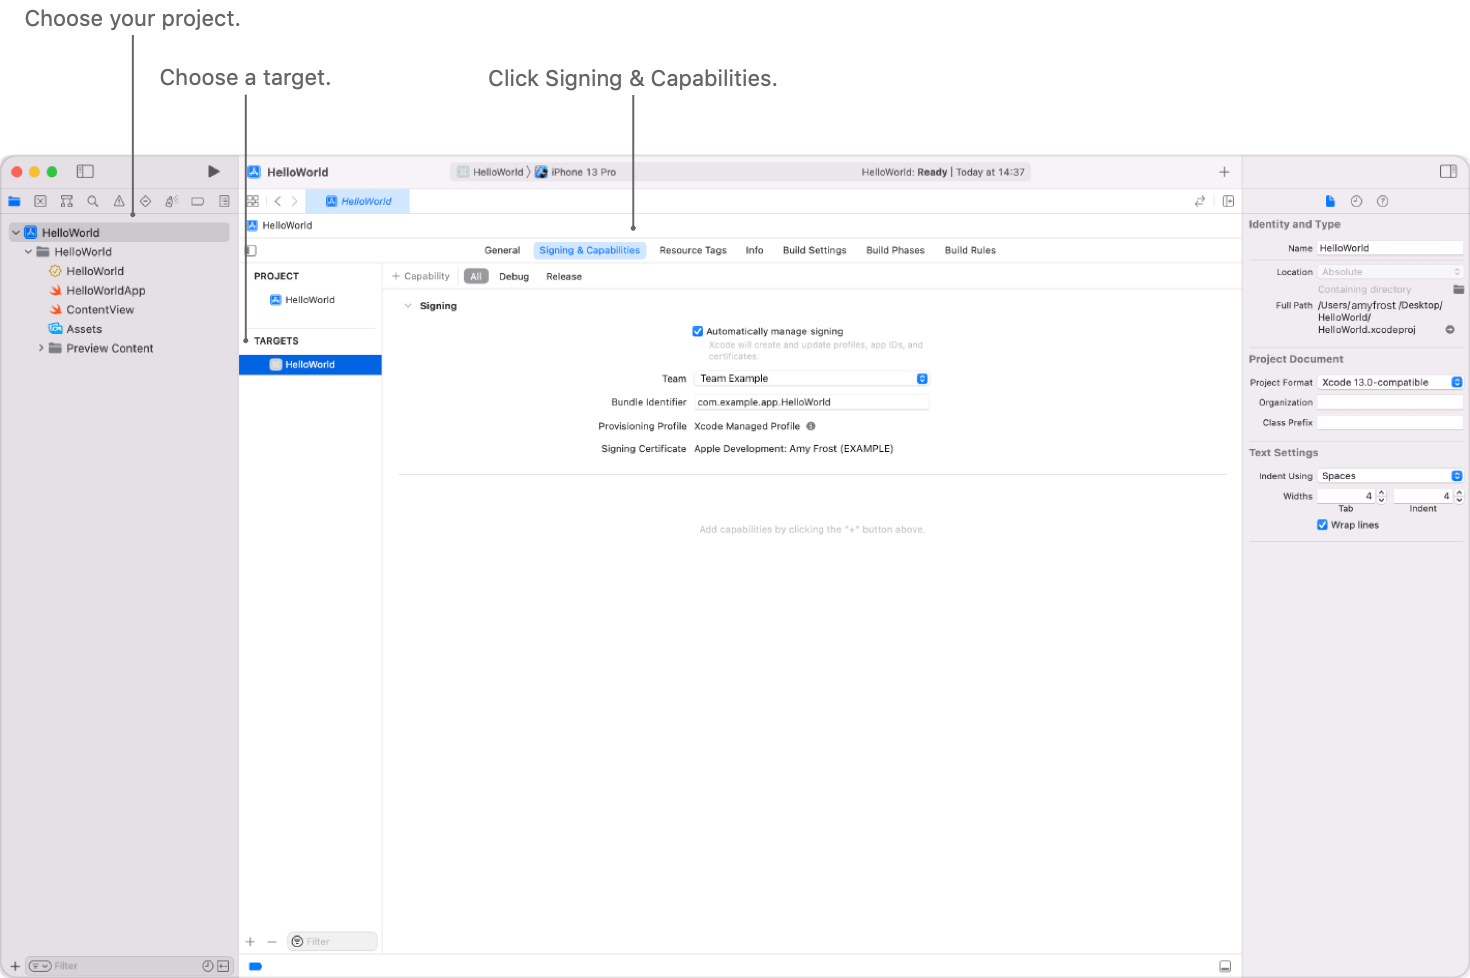
Task: Add a file with navigator plus button
Action: coord(15,966)
